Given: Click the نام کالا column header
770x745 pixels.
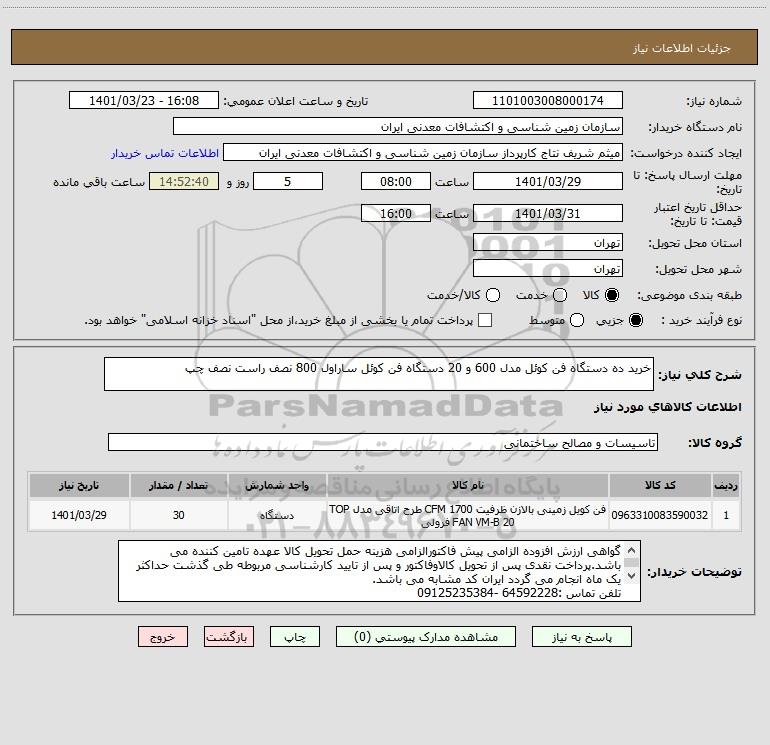Looking at the screenshot, I should point(468,485).
